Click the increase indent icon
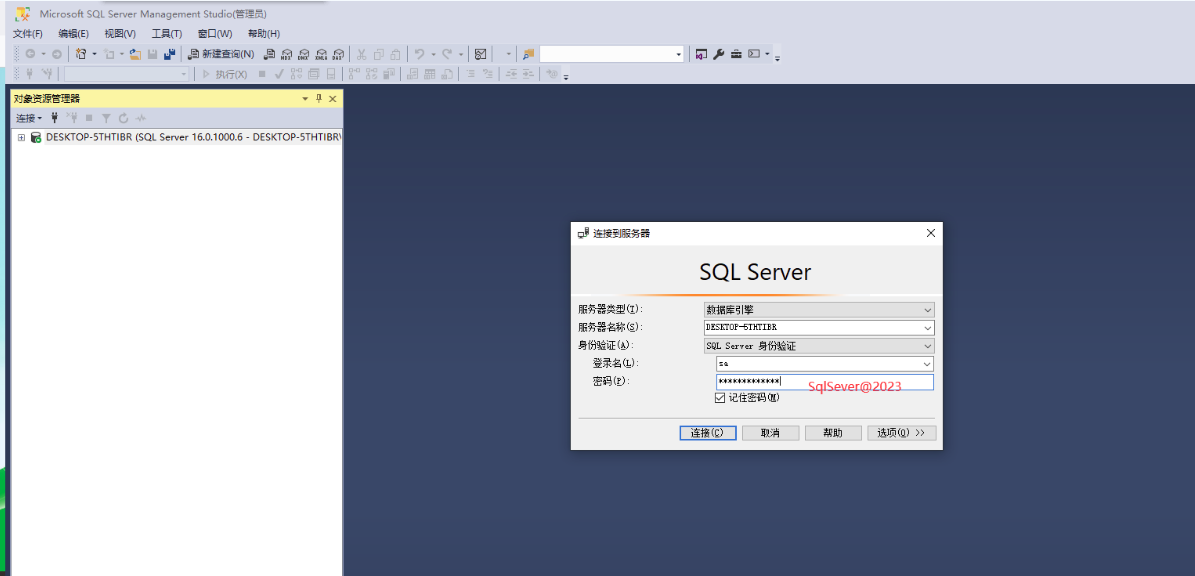Image resolution: width=1195 pixels, height=576 pixels. click(527, 74)
